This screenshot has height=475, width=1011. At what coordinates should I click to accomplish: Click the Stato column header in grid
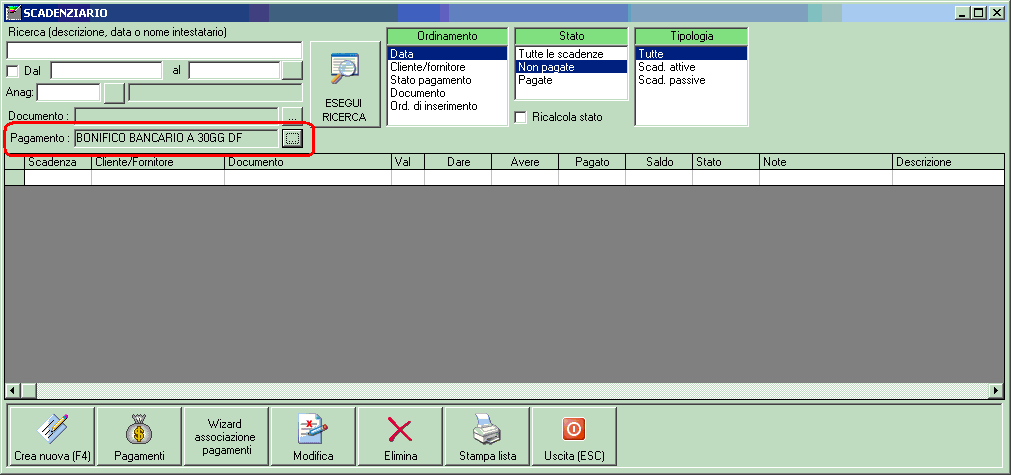click(727, 162)
